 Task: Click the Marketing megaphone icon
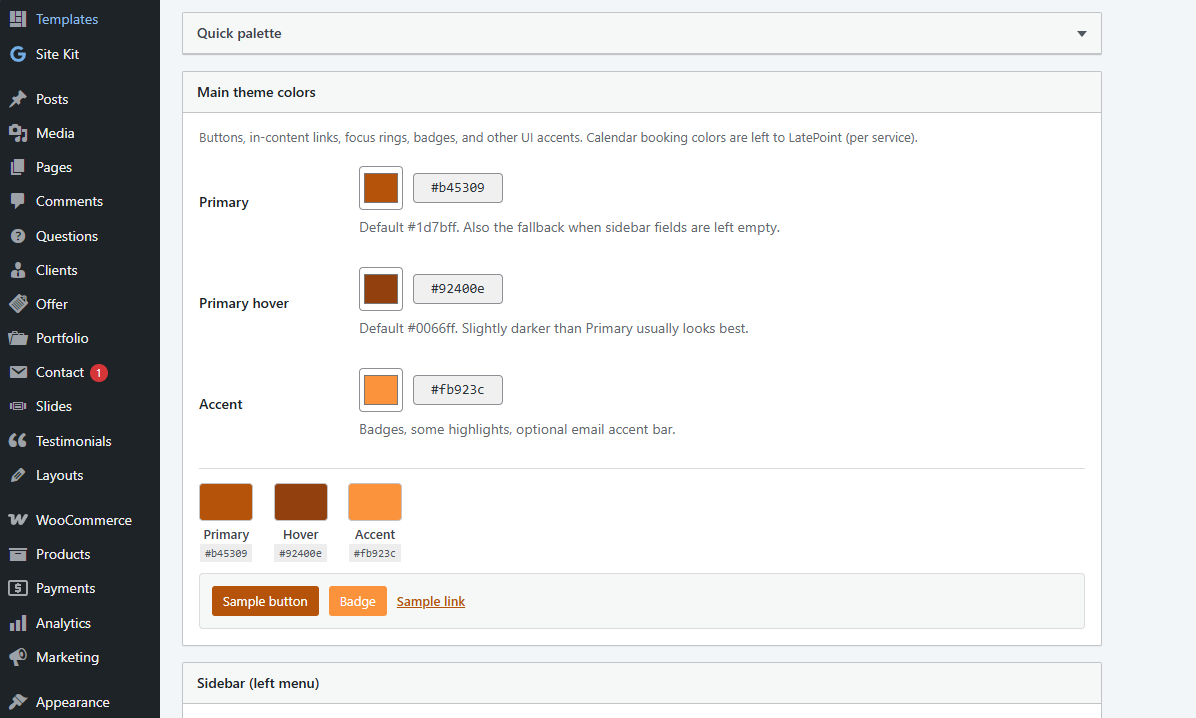coord(18,657)
